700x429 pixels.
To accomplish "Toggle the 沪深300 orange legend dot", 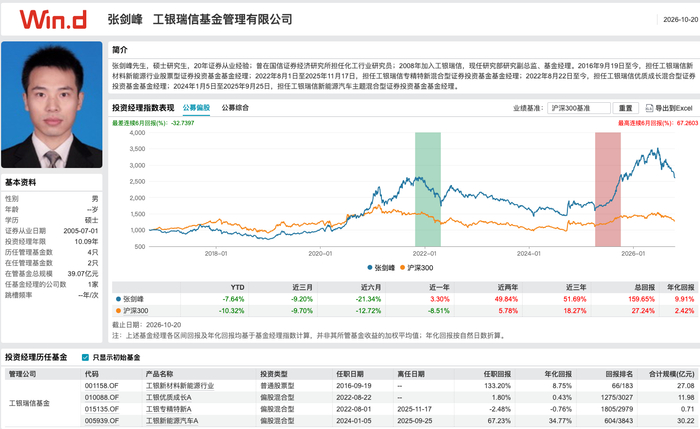I will pyautogui.click(x=403, y=268).
